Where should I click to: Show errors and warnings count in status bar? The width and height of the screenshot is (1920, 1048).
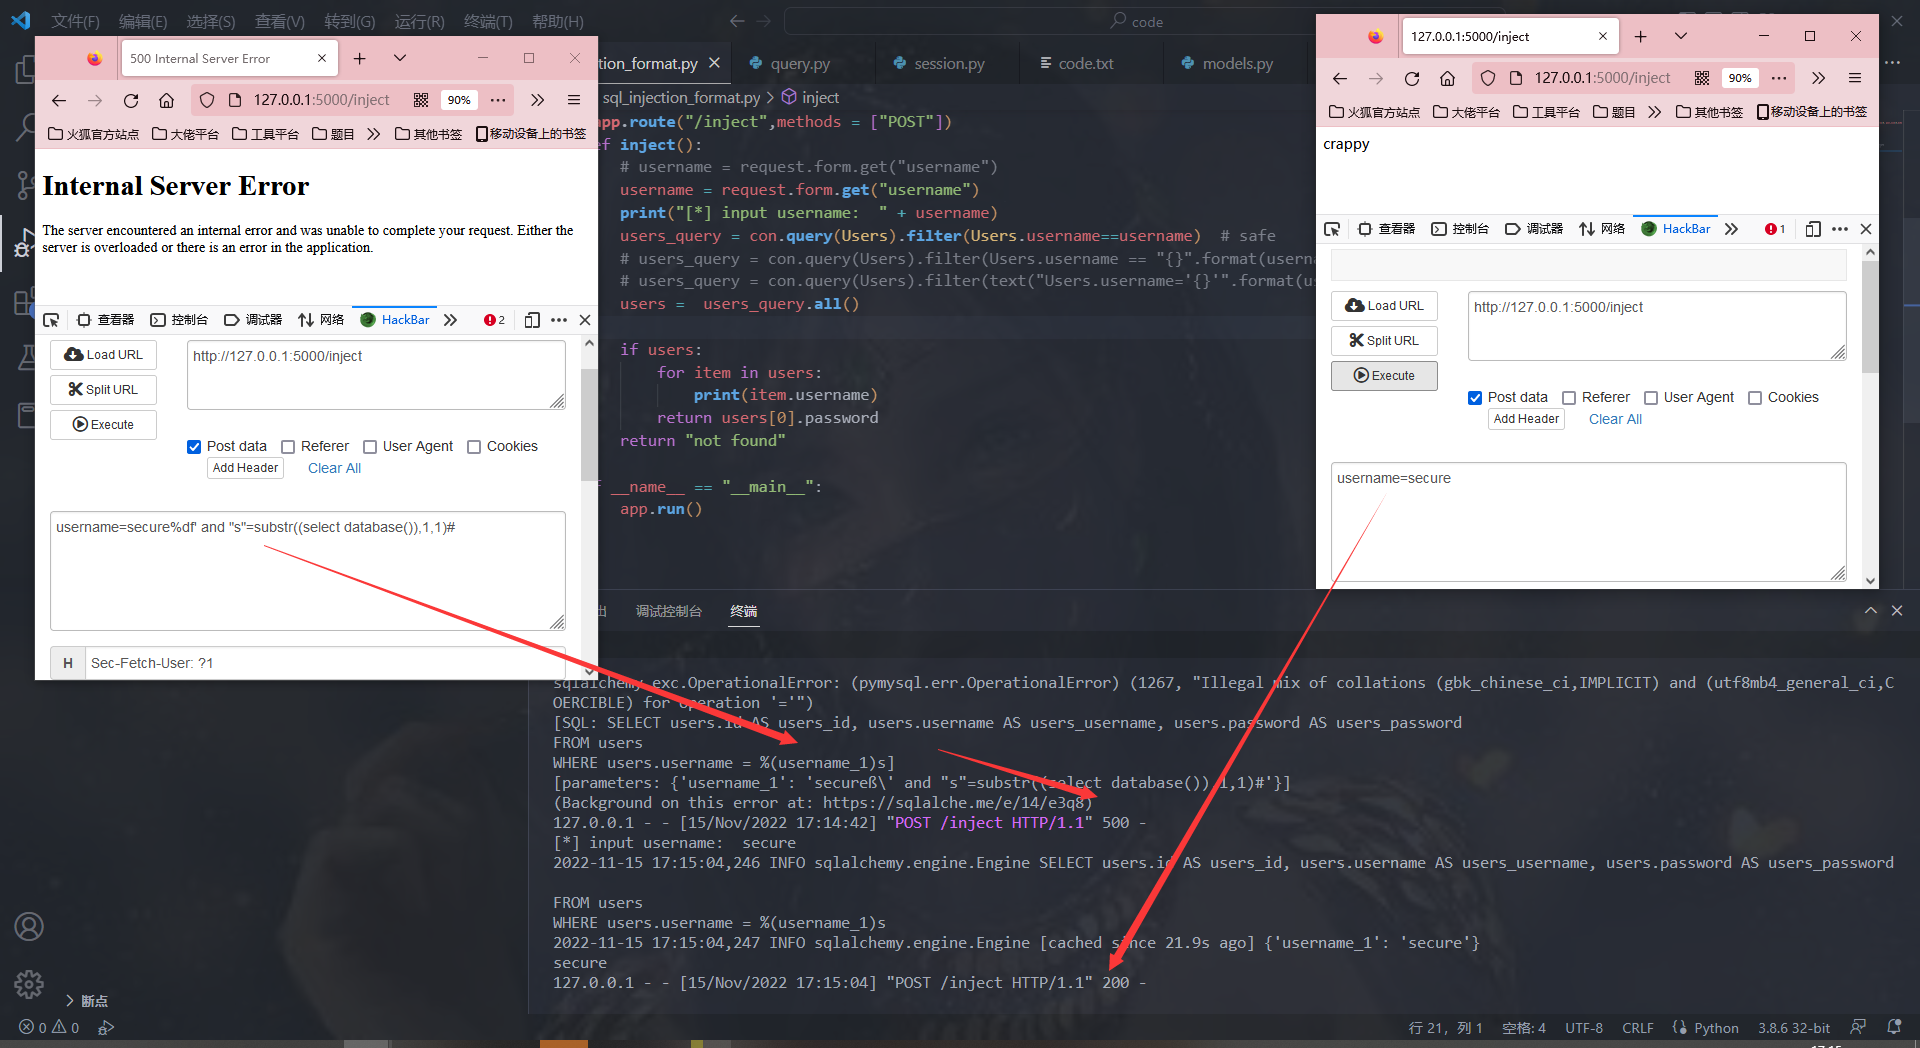pos(49,1028)
